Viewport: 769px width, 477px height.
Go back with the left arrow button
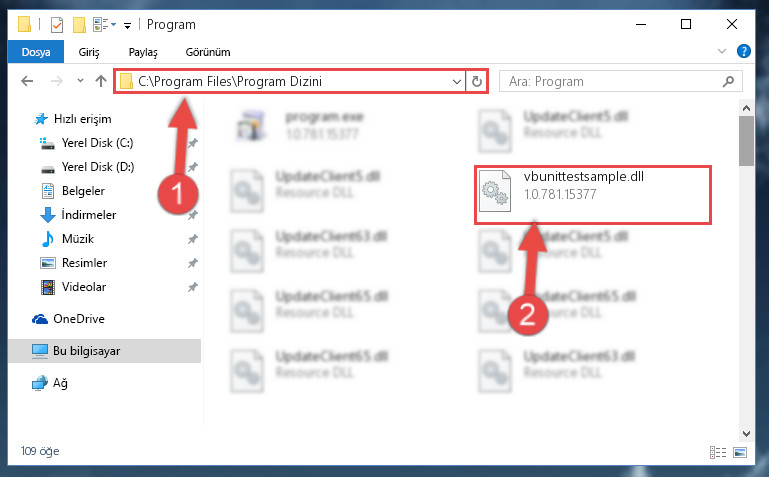[27, 81]
